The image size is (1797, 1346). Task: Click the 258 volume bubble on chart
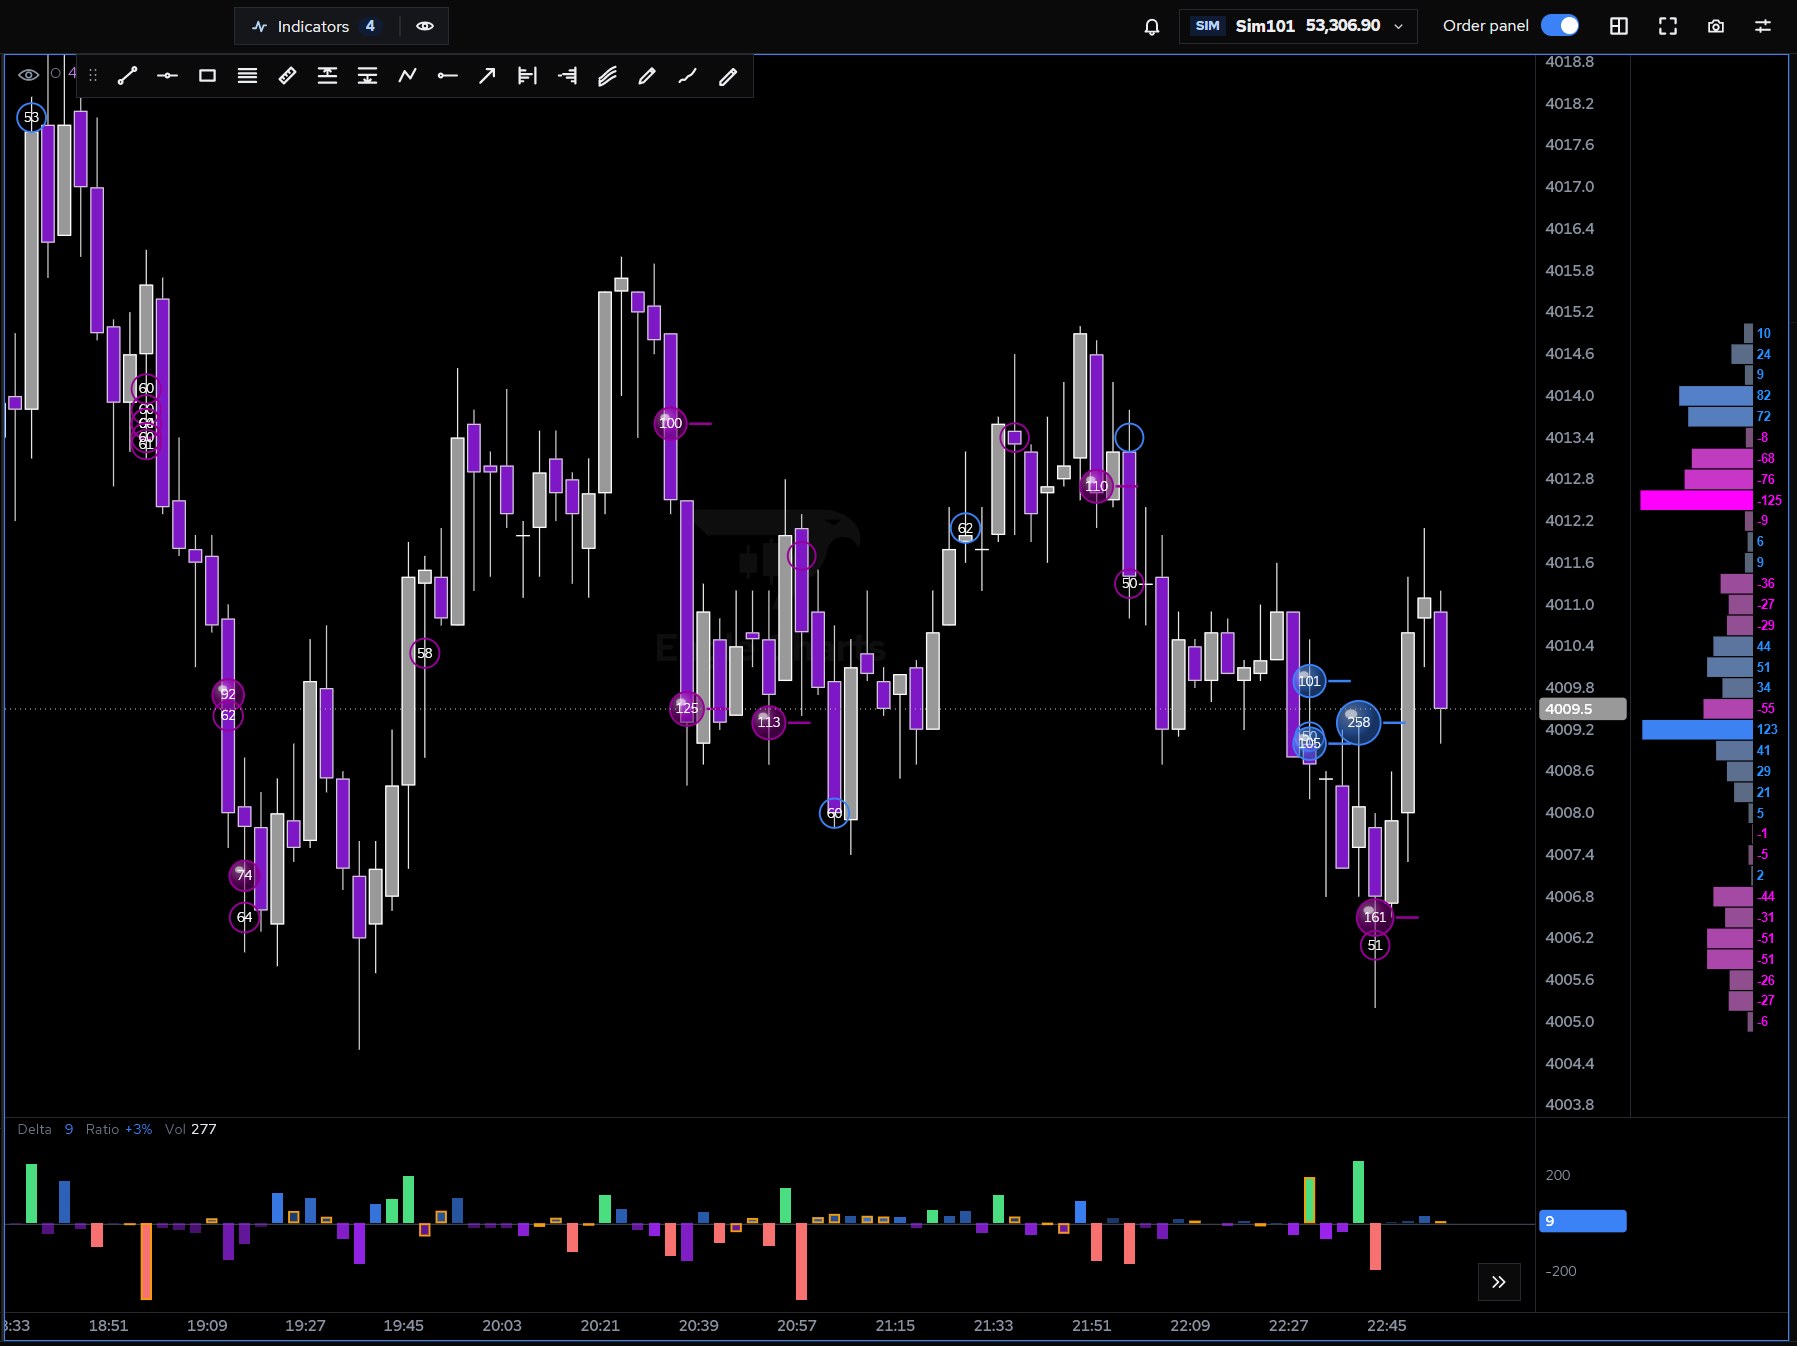click(x=1358, y=722)
